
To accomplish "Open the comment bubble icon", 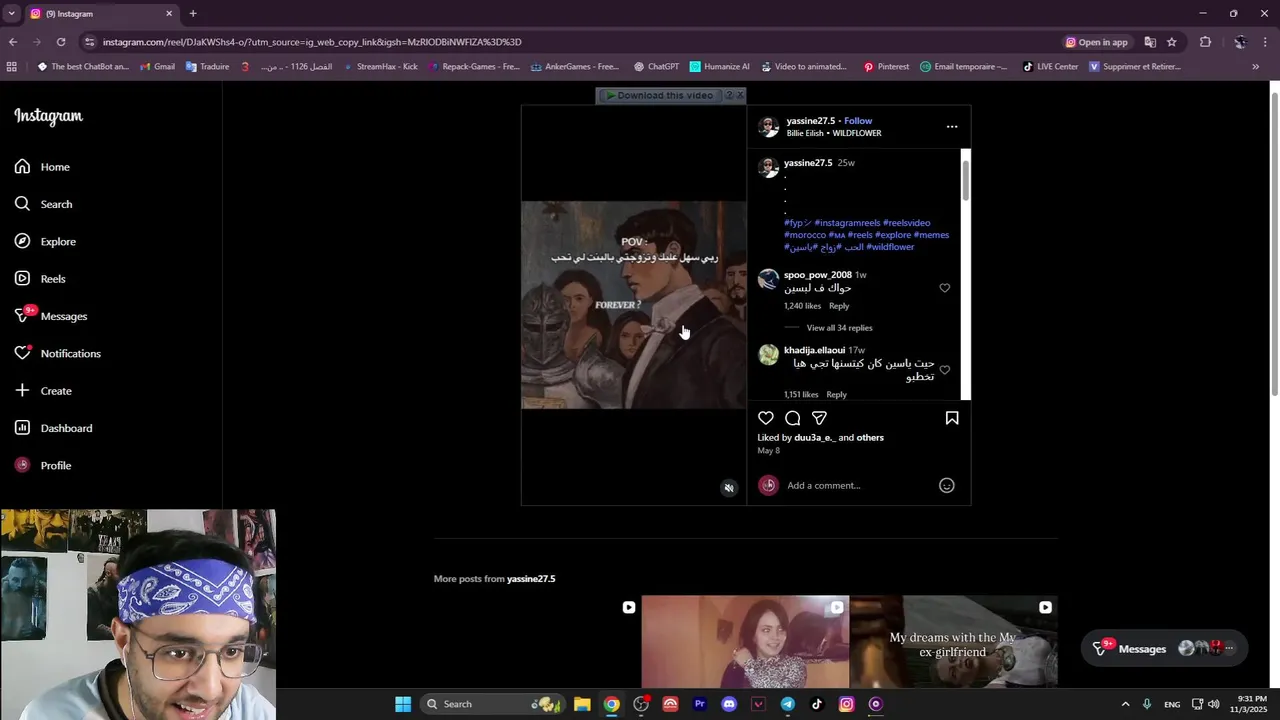I will pyautogui.click(x=793, y=418).
